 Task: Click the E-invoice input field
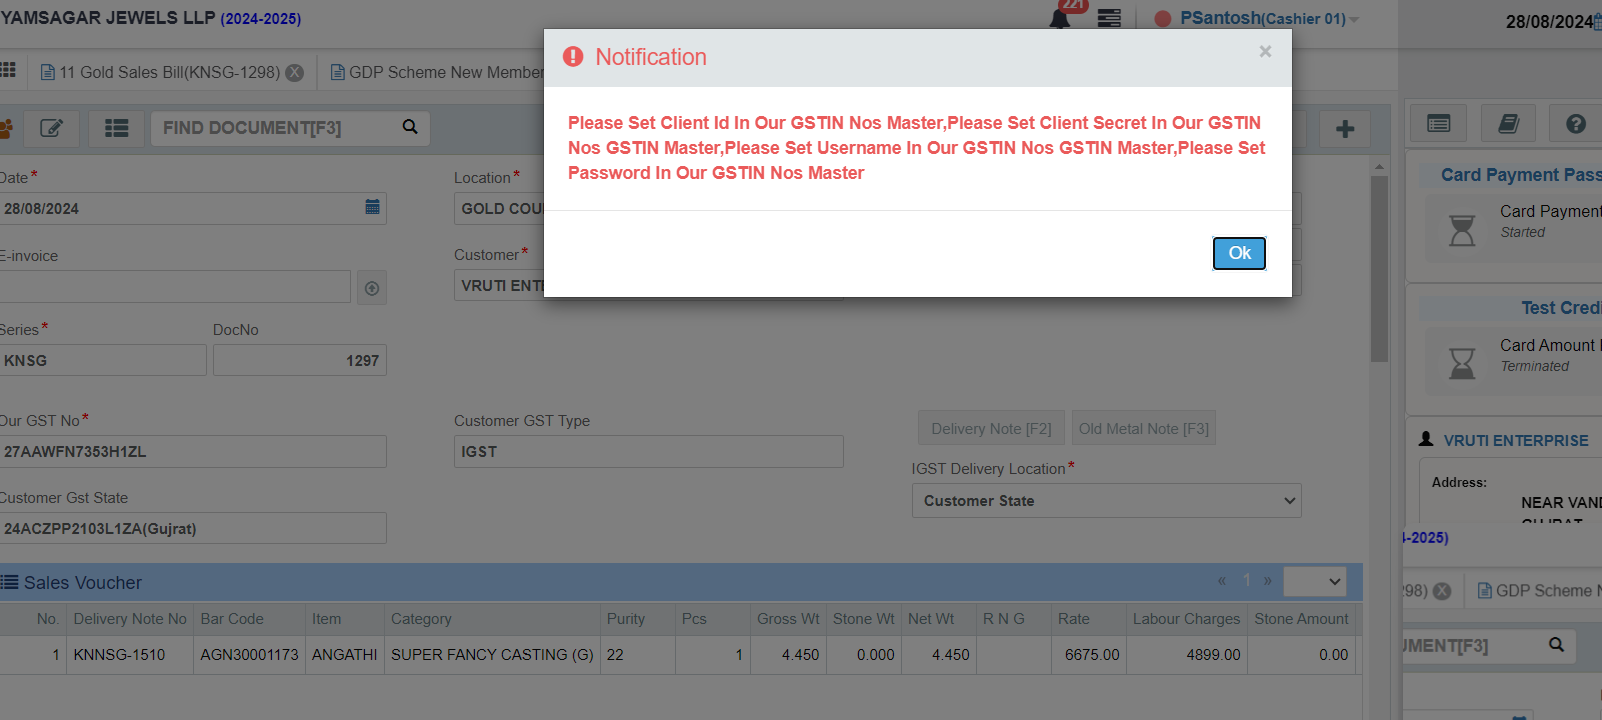pyautogui.click(x=174, y=287)
